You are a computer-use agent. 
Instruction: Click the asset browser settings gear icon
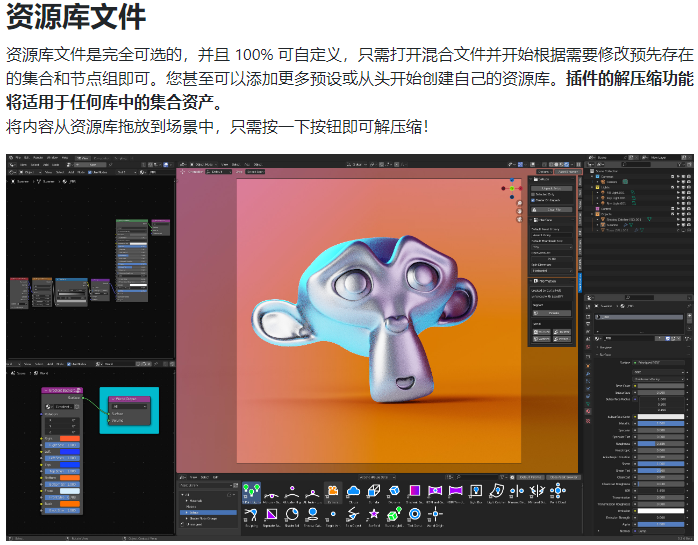coord(512,477)
